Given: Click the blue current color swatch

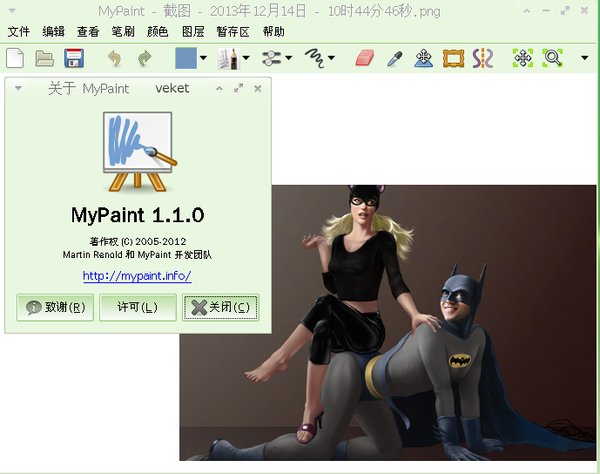Looking at the screenshot, I should tap(186, 58).
